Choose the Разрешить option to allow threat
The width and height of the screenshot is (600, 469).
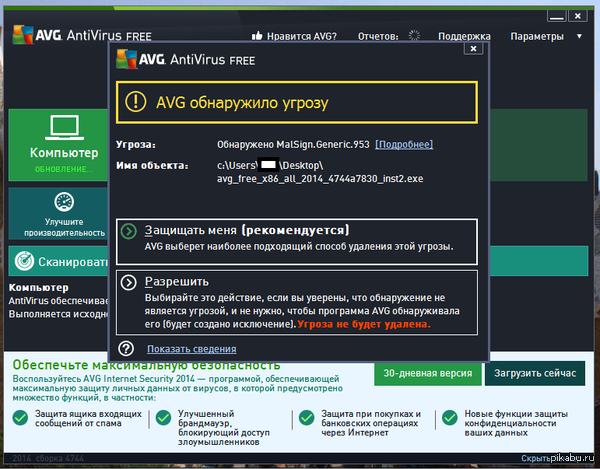[297, 303]
